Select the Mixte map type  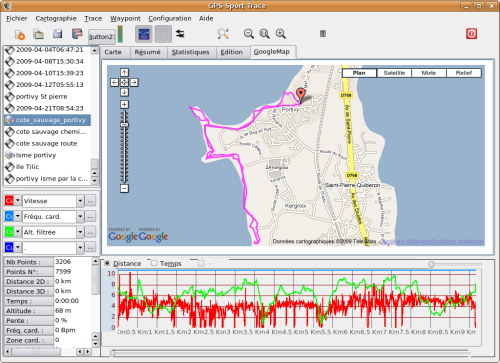point(429,73)
